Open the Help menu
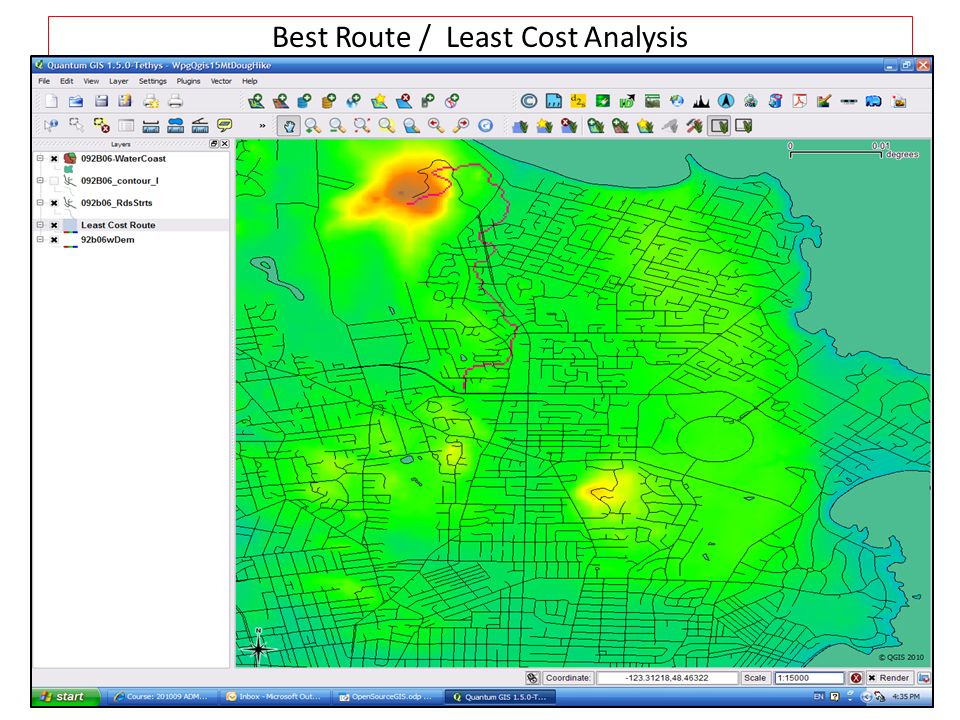This screenshot has height=720, width=960. [x=249, y=81]
